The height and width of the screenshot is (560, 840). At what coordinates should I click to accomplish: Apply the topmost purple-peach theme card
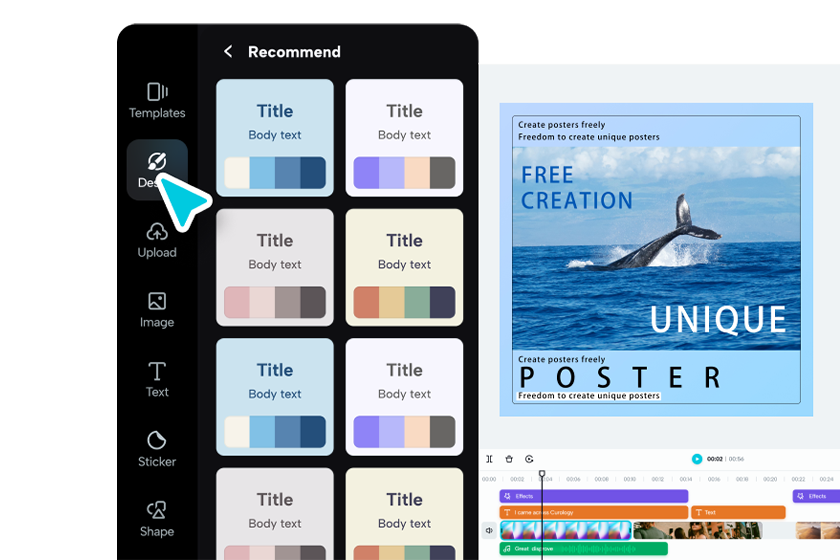(x=404, y=138)
